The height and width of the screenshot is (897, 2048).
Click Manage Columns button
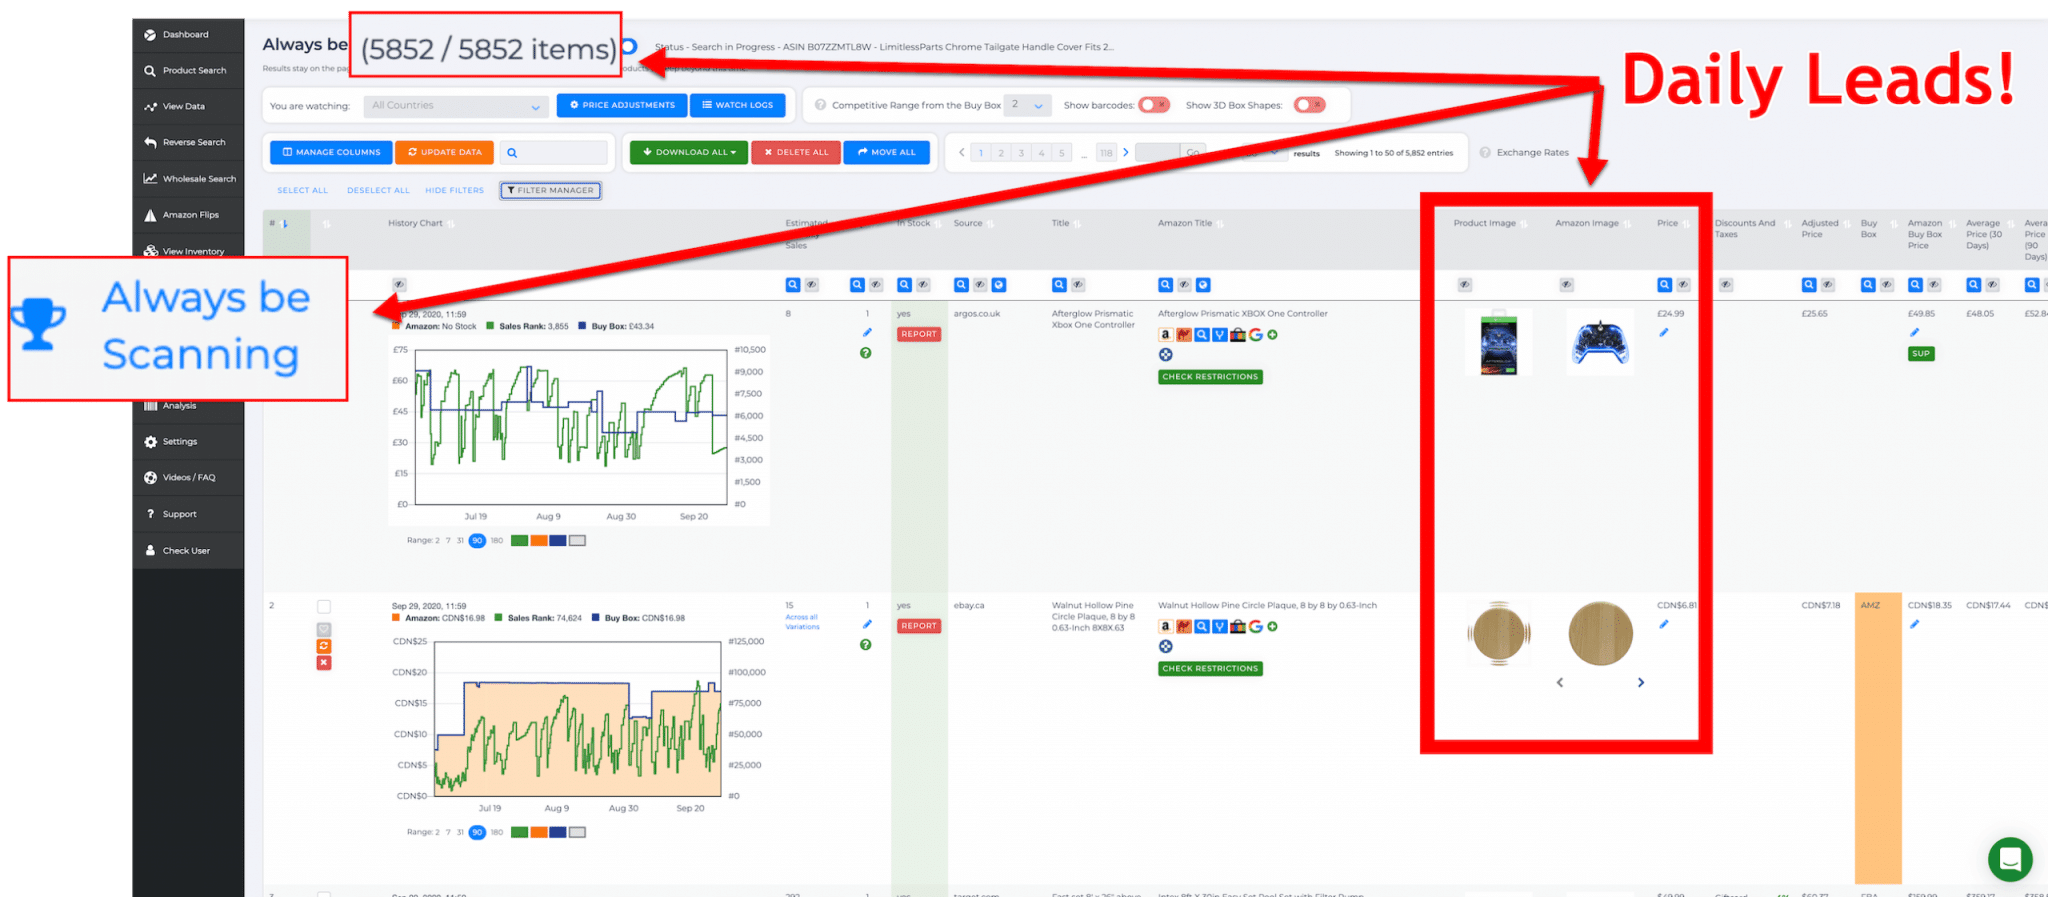click(331, 152)
